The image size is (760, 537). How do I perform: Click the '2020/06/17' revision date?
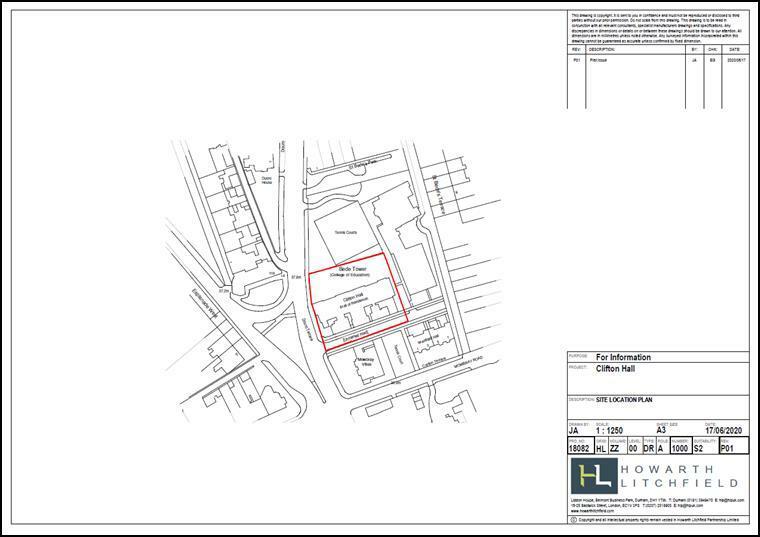736,61
